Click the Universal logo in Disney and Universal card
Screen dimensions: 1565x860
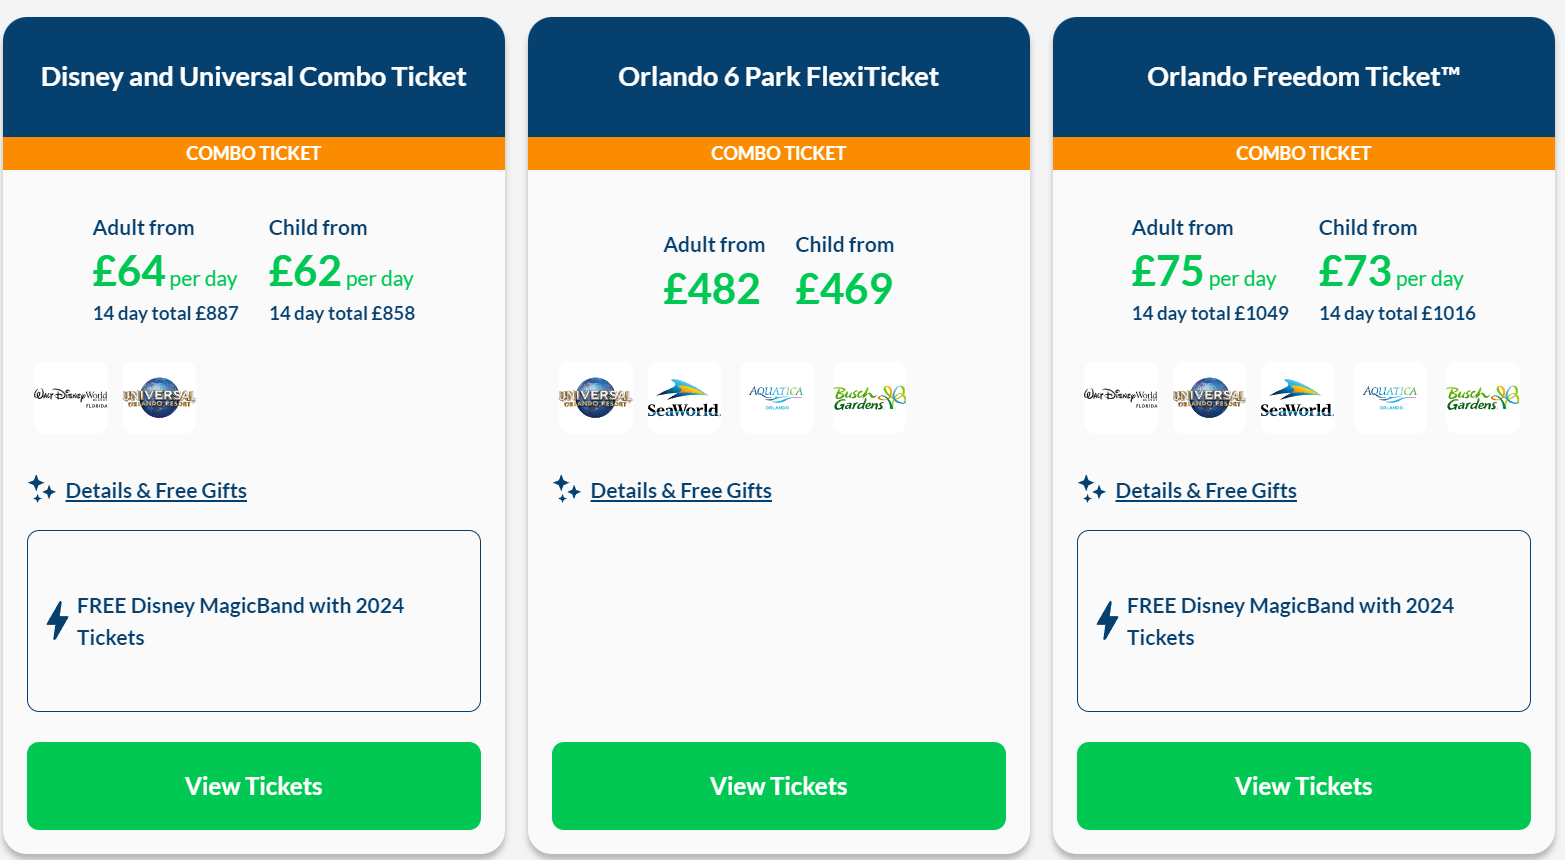click(159, 397)
